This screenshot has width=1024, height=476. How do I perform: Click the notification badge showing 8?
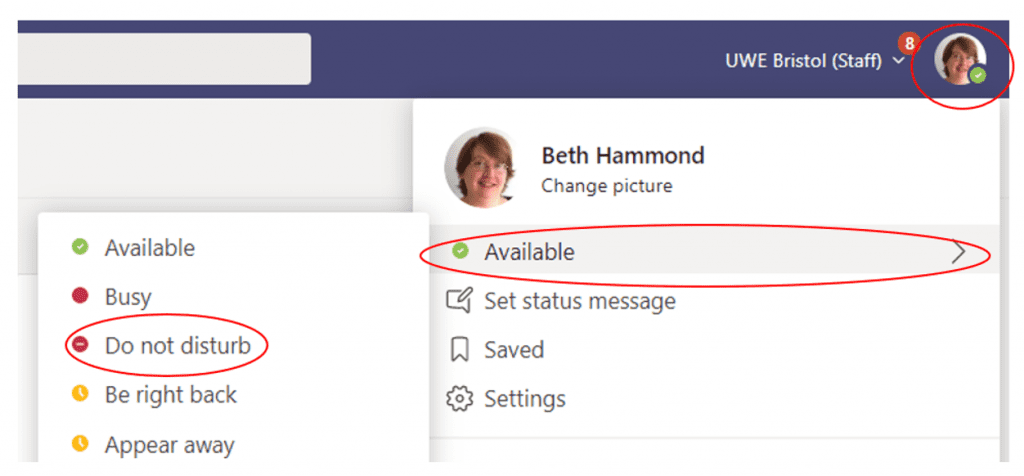(908, 44)
